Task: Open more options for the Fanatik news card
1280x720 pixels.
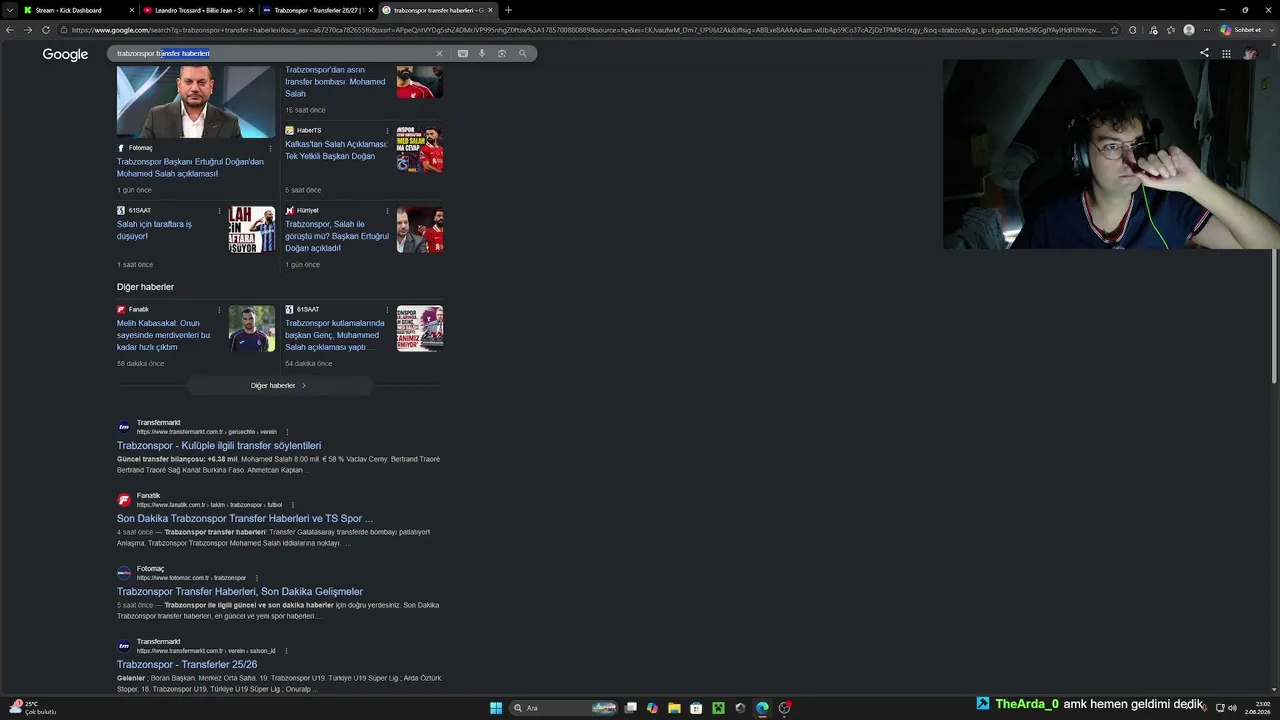Action: click(x=219, y=310)
